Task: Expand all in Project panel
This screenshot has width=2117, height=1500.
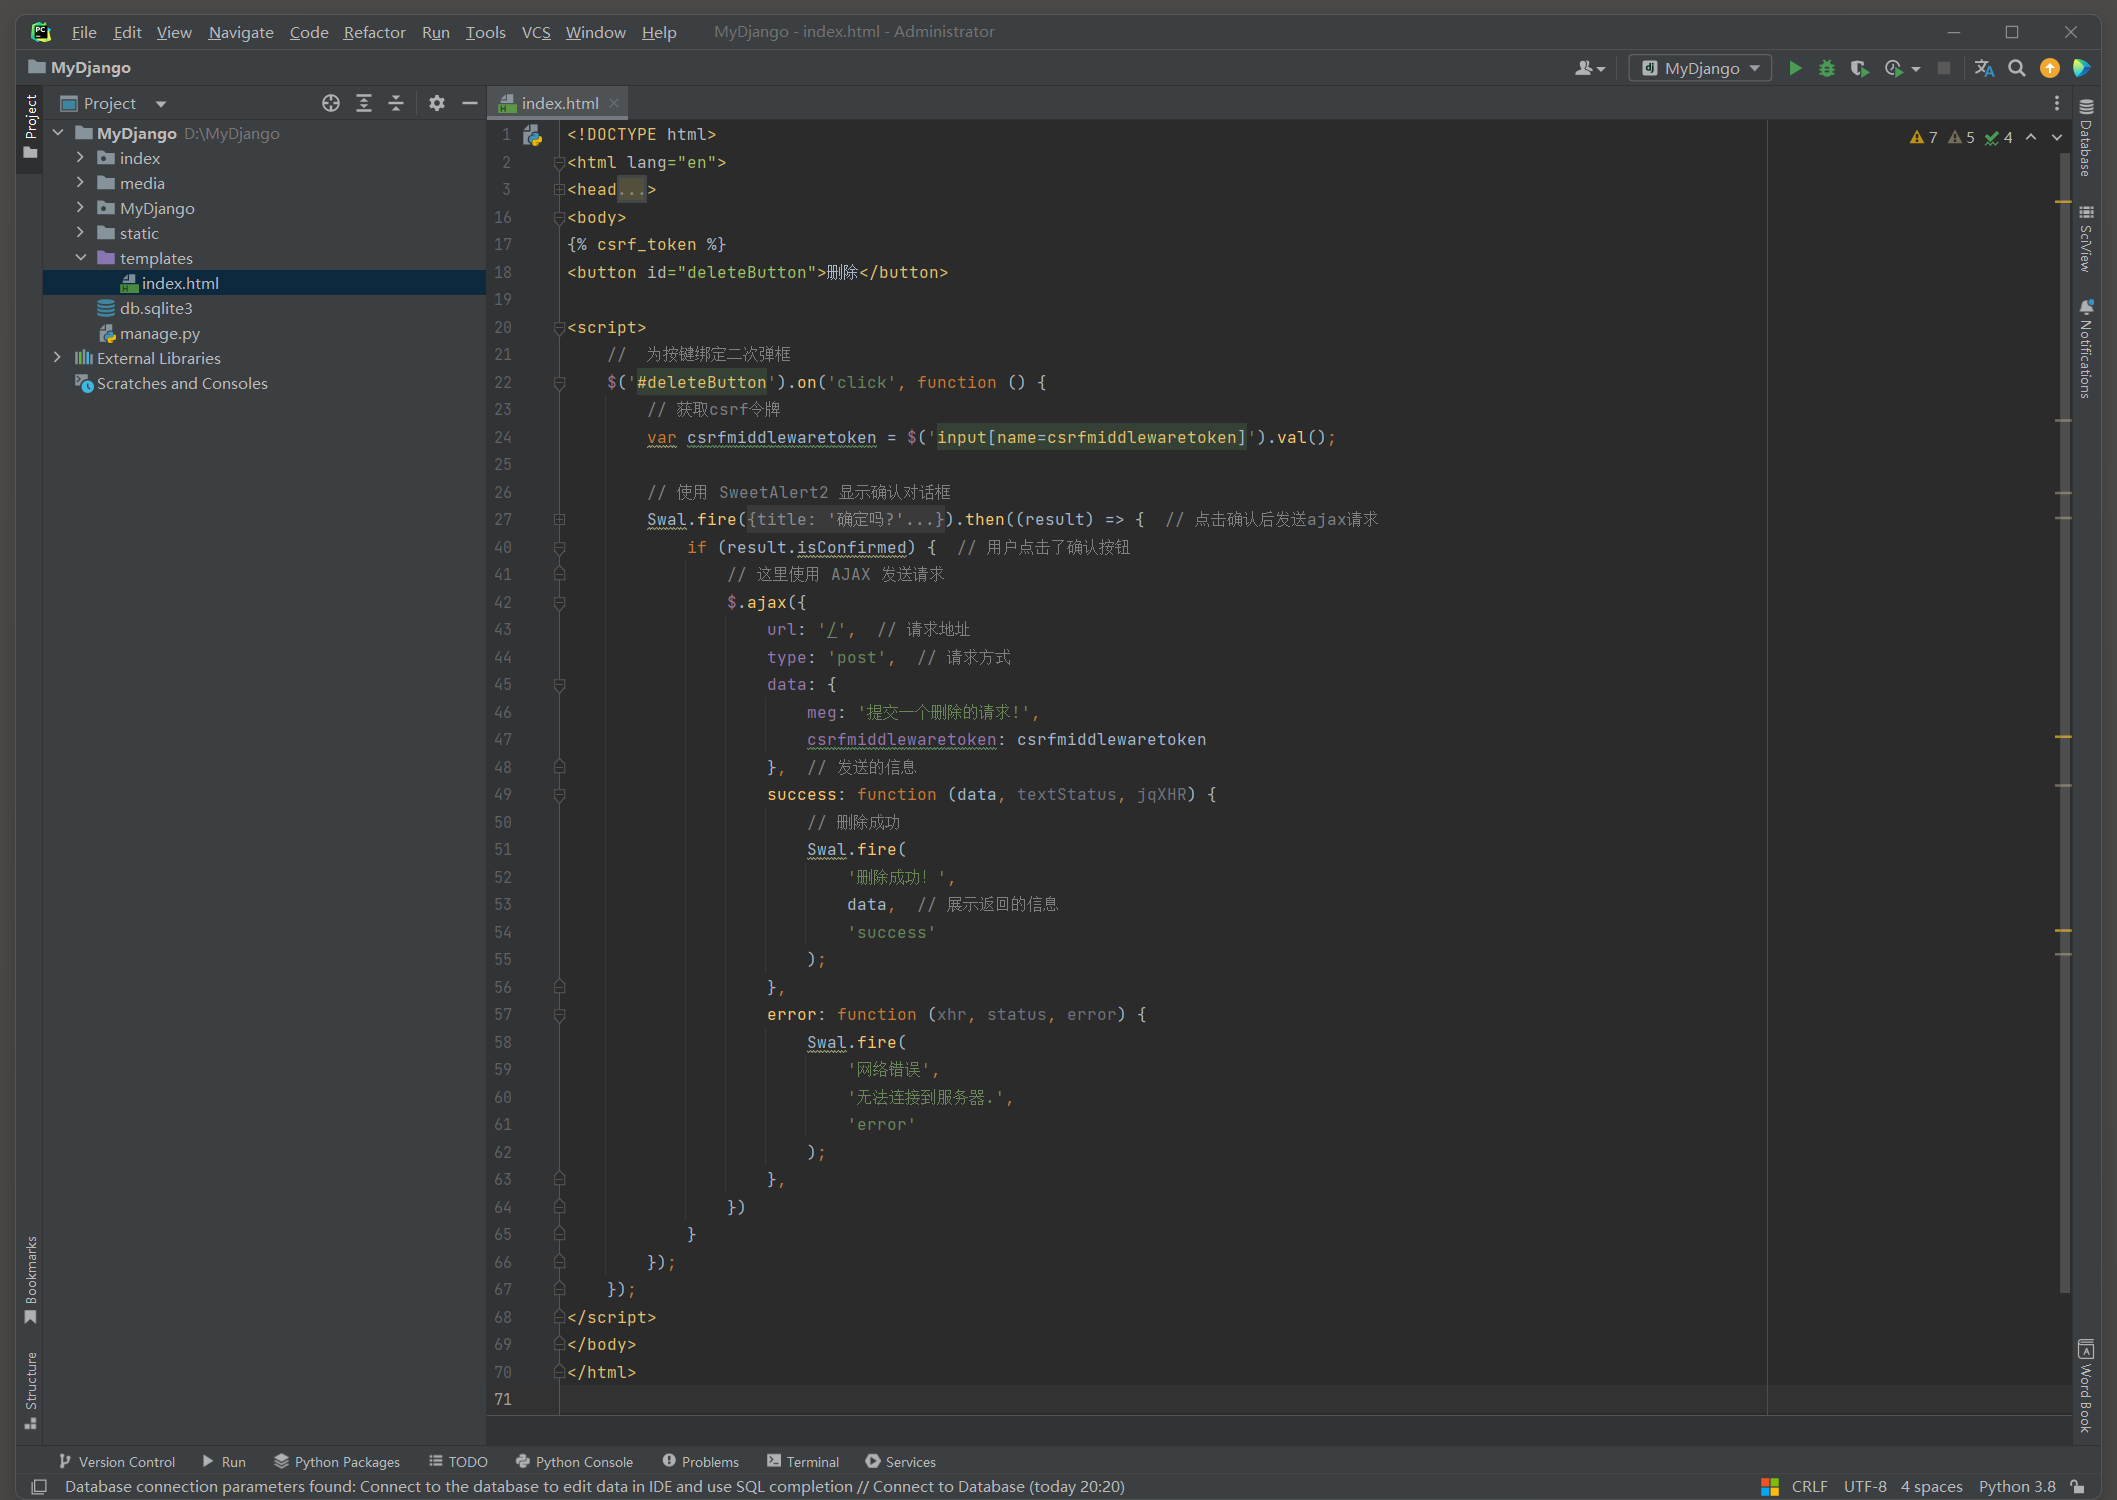Action: click(364, 103)
